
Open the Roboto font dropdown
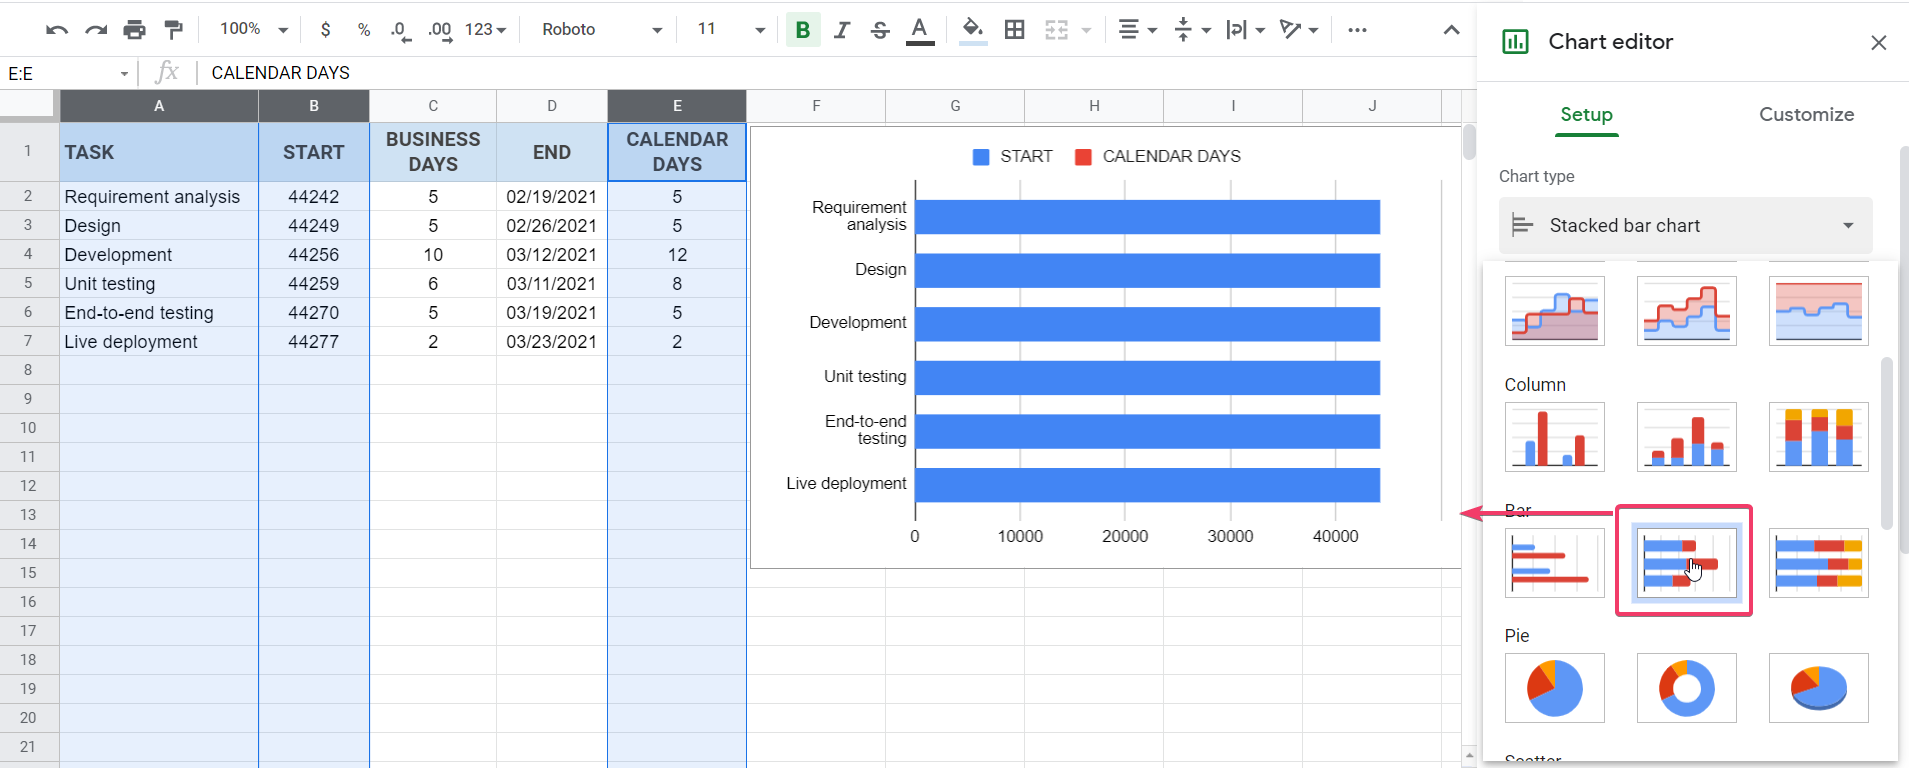(x=602, y=30)
